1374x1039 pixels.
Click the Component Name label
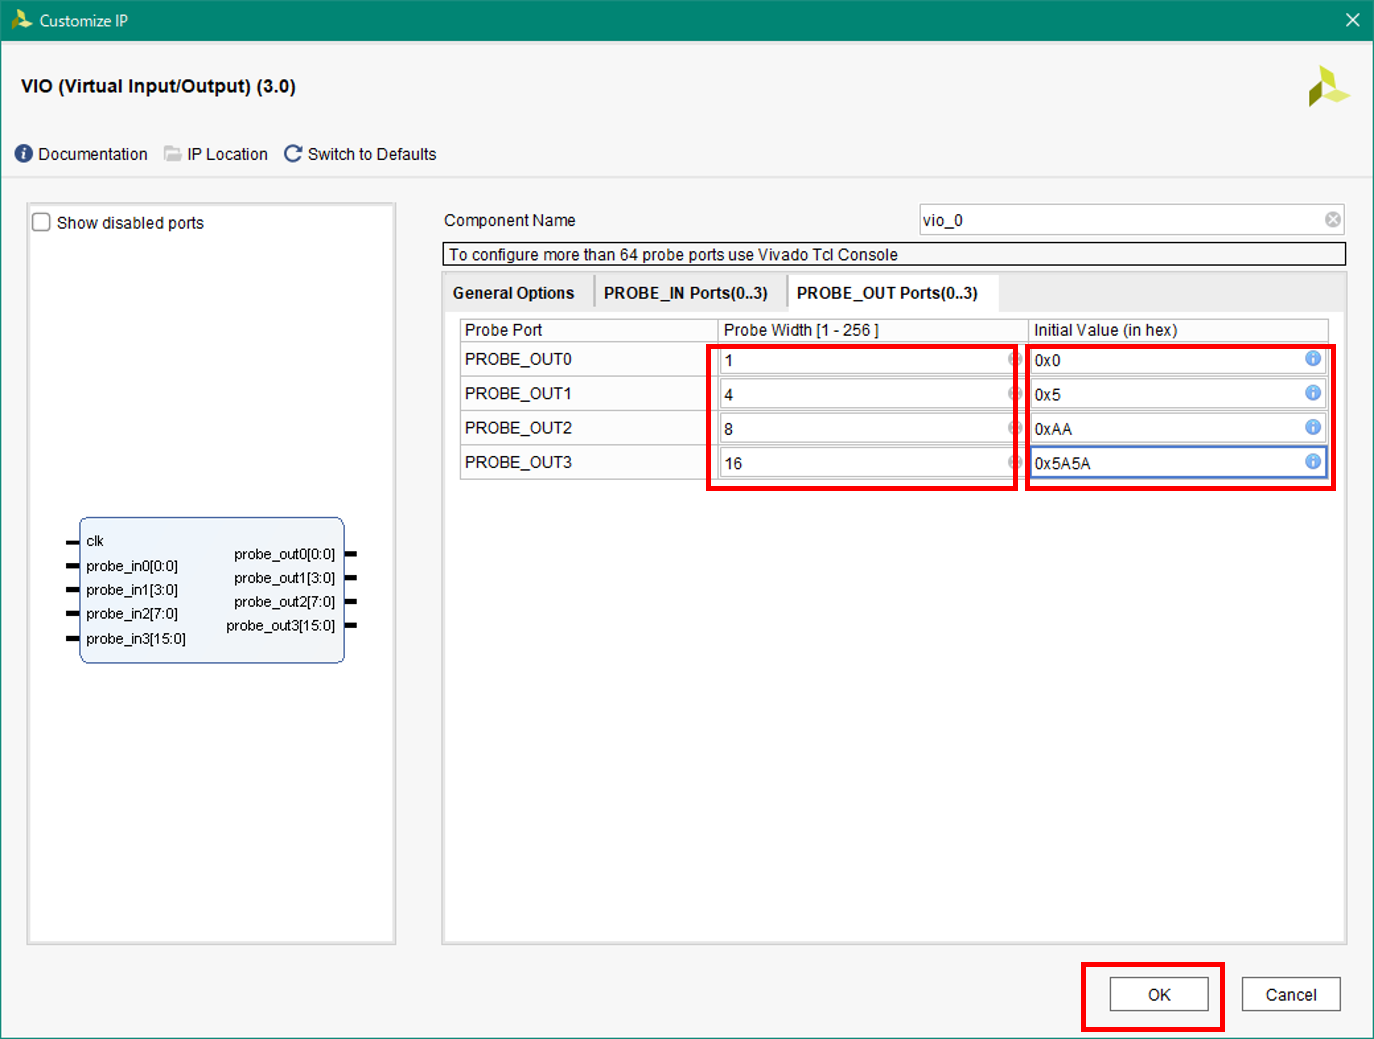point(510,220)
